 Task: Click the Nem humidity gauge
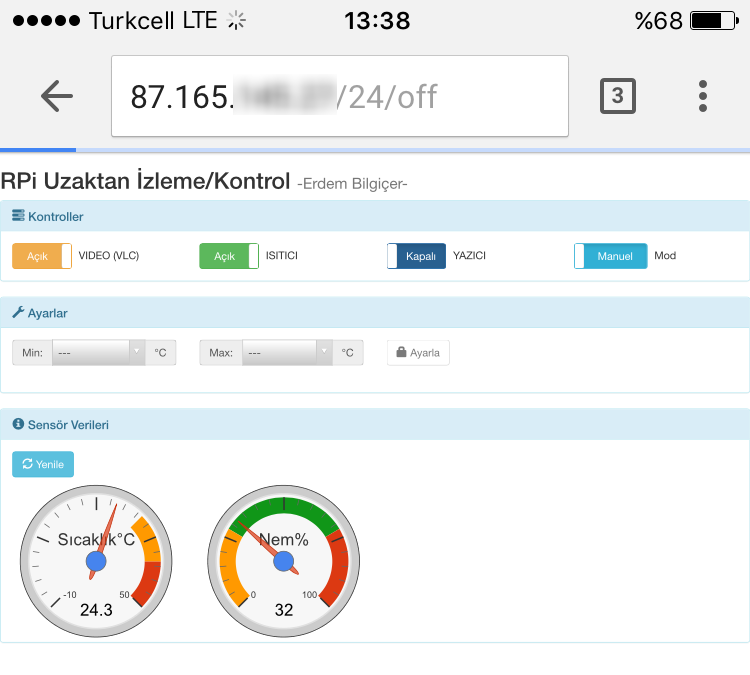[283, 554]
